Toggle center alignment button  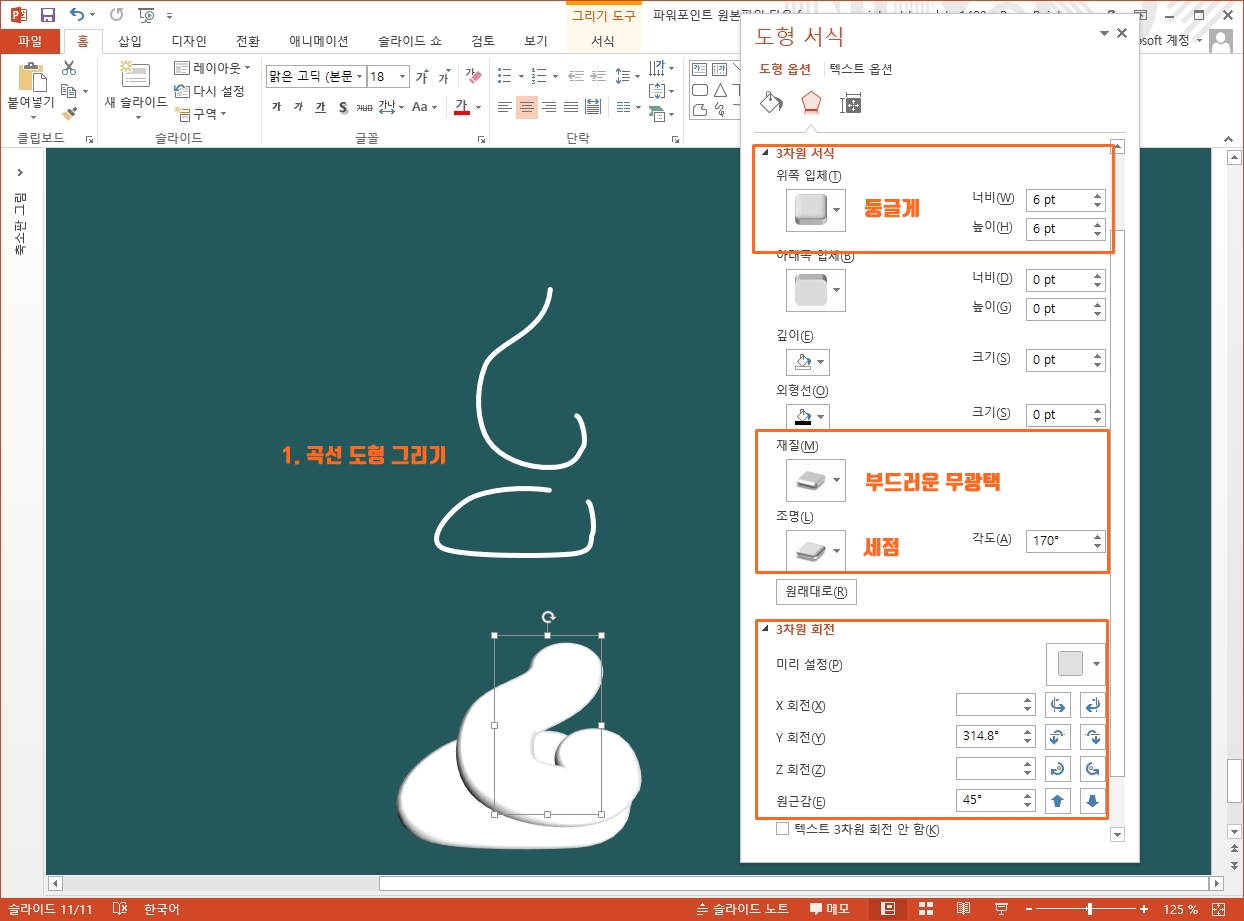click(527, 107)
